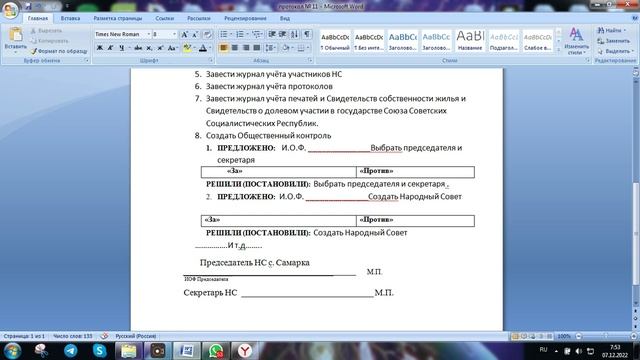
Task: Toggle superscript formatting
Action: click(x=160, y=48)
